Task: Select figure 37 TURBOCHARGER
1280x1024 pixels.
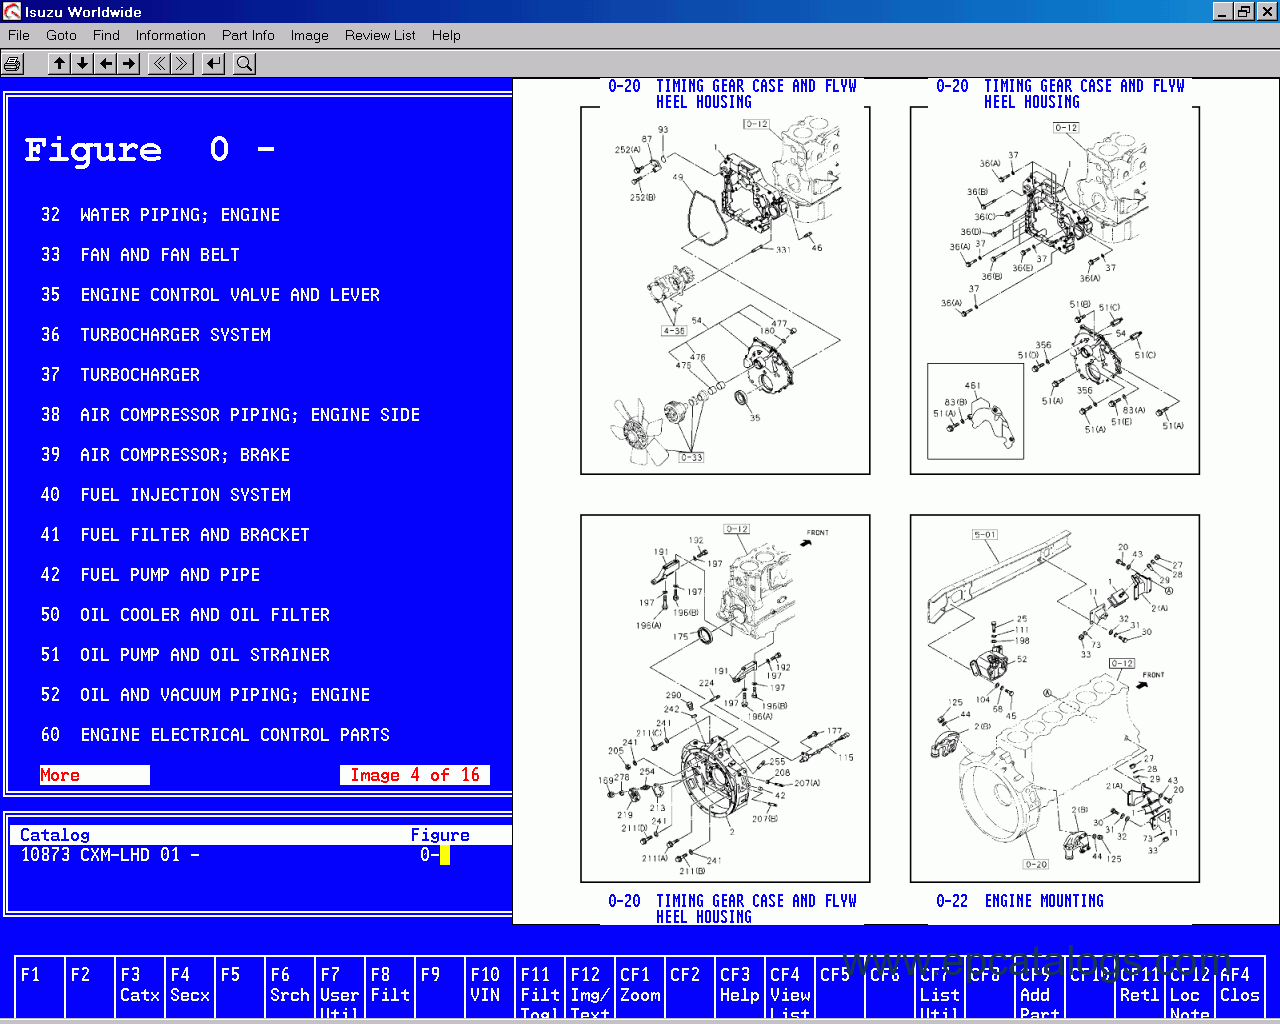Action: (120, 375)
